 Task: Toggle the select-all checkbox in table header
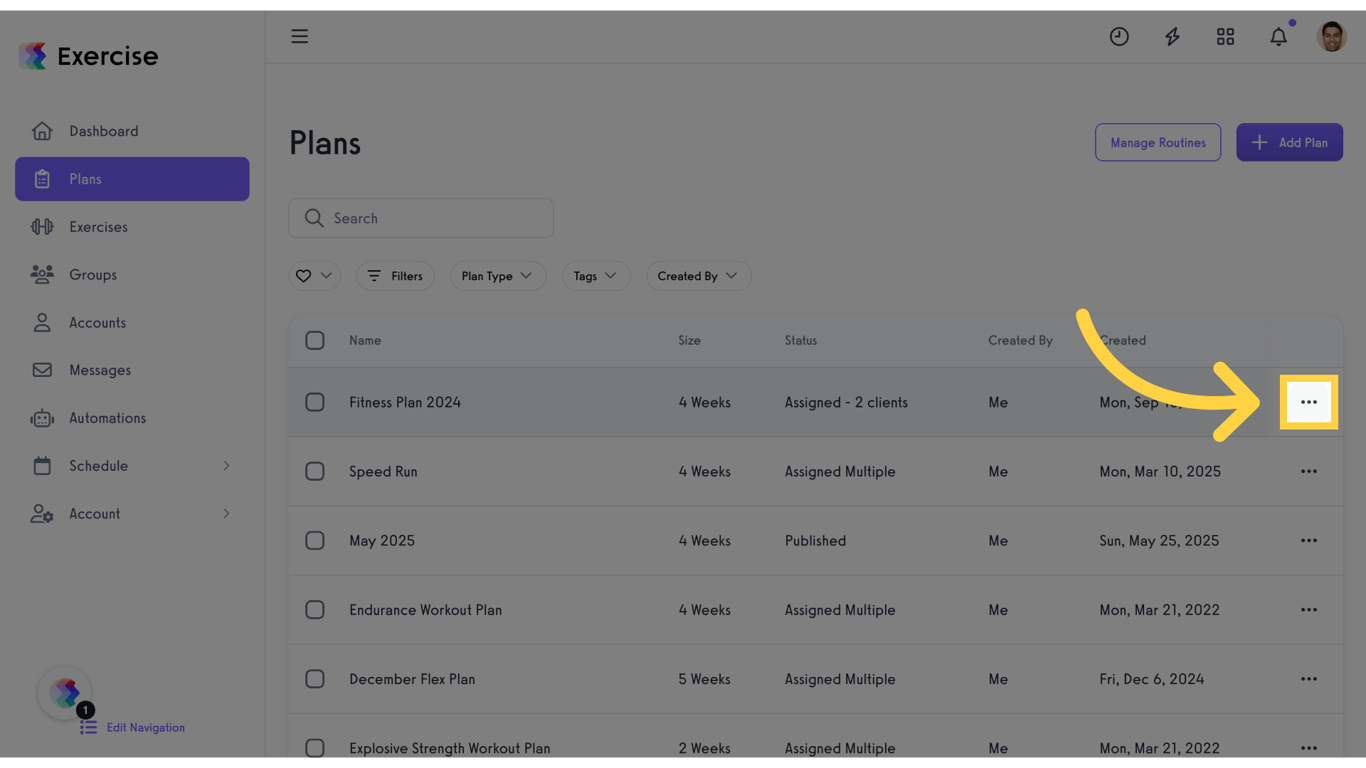tap(315, 340)
